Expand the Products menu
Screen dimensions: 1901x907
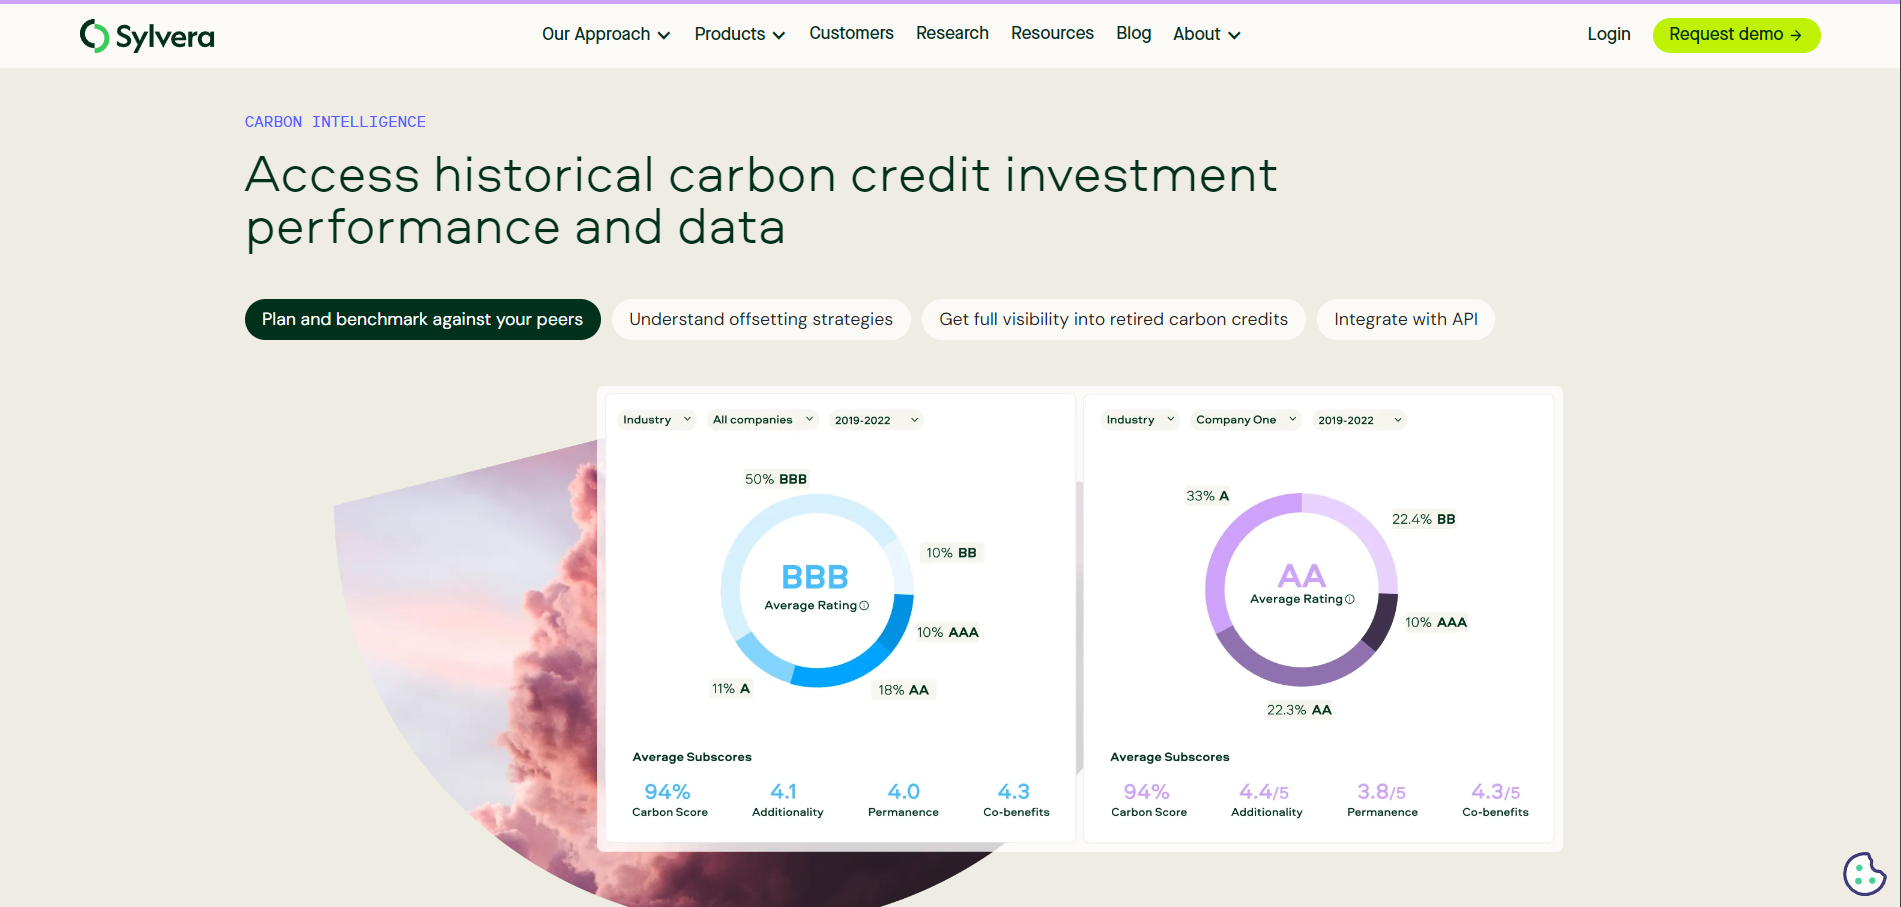740,34
